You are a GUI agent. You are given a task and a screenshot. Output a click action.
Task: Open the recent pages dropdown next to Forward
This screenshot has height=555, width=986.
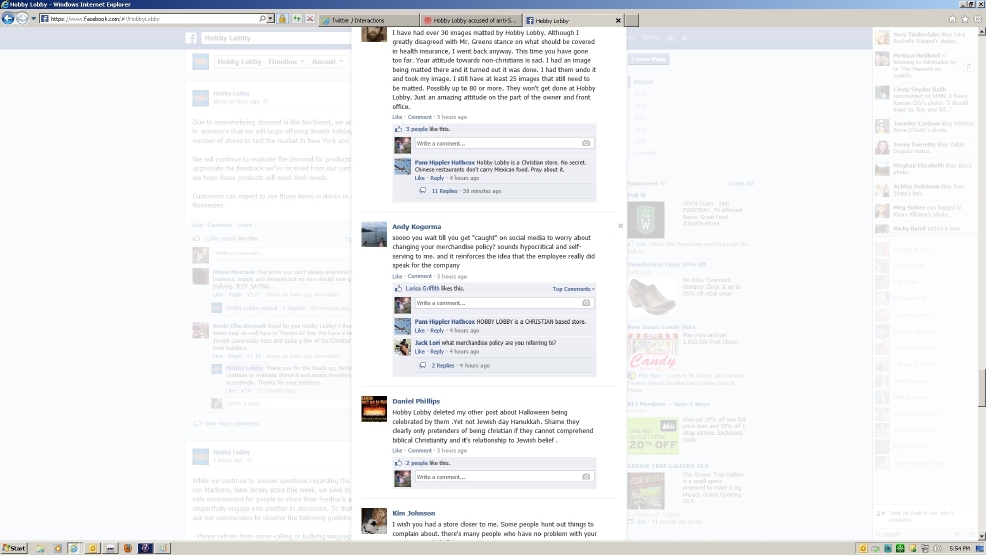coord(33,19)
